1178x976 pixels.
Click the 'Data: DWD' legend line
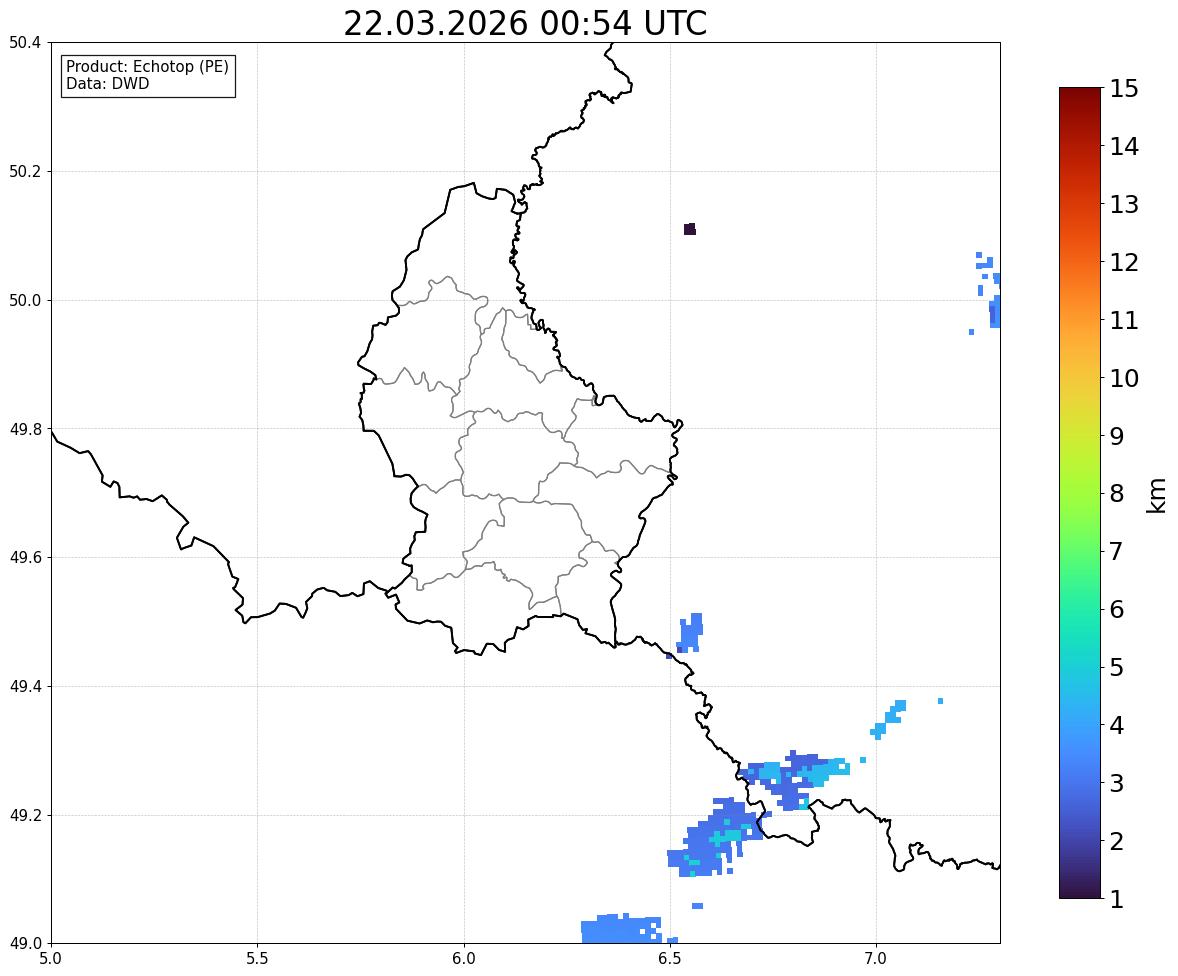tap(107, 83)
